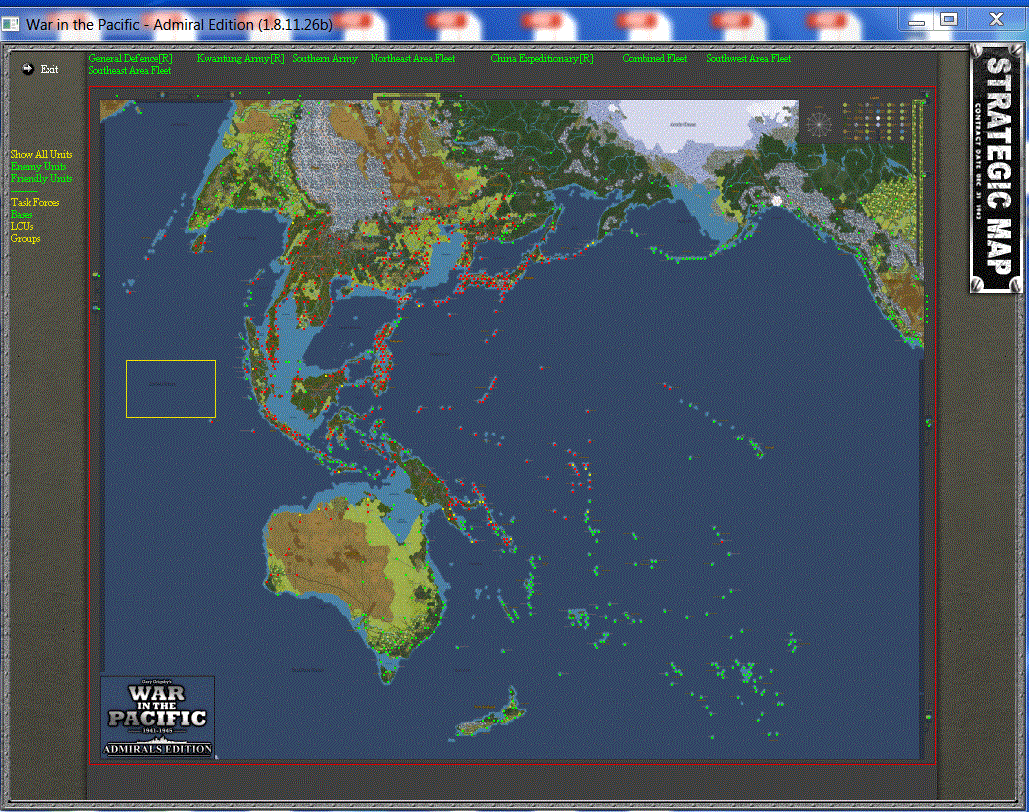Pick the Southwest Area Fleet command

pyautogui.click(x=749, y=58)
